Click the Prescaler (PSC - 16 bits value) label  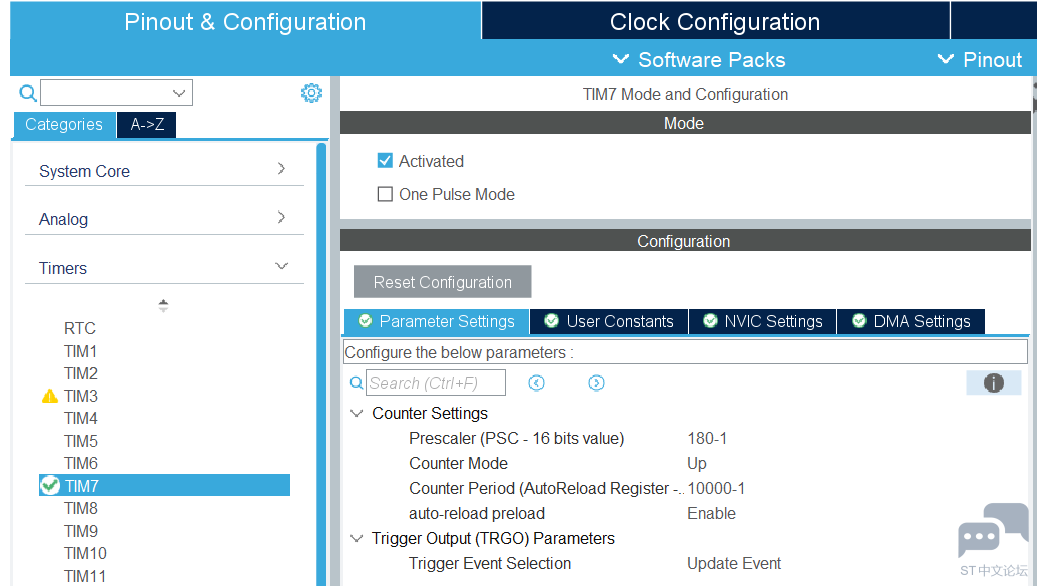coord(517,439)
